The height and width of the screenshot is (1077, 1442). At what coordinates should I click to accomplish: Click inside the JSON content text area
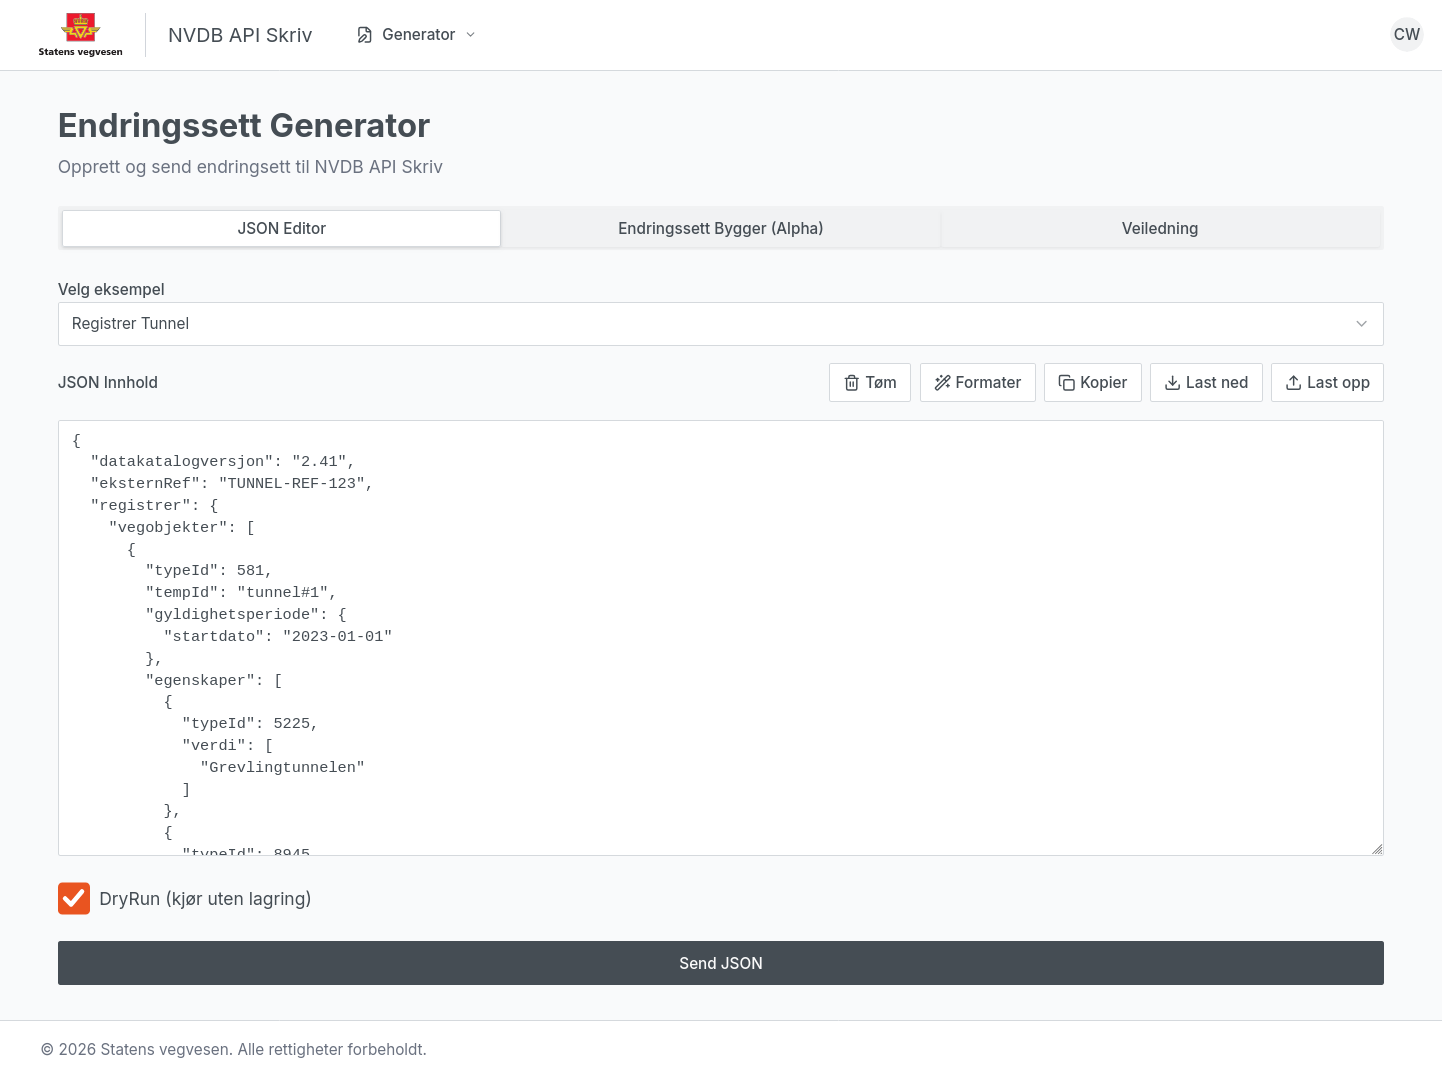[x=721, y=638]
